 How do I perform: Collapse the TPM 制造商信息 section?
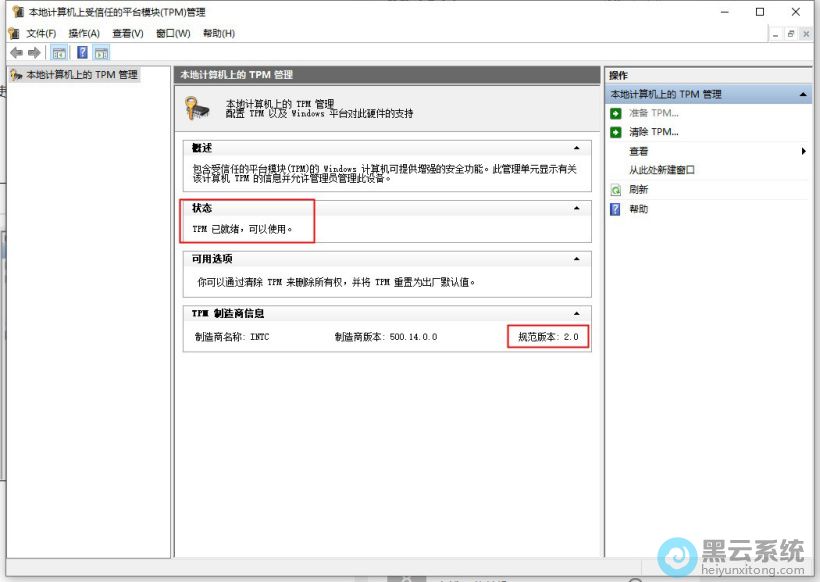click(x=576, y=314)
